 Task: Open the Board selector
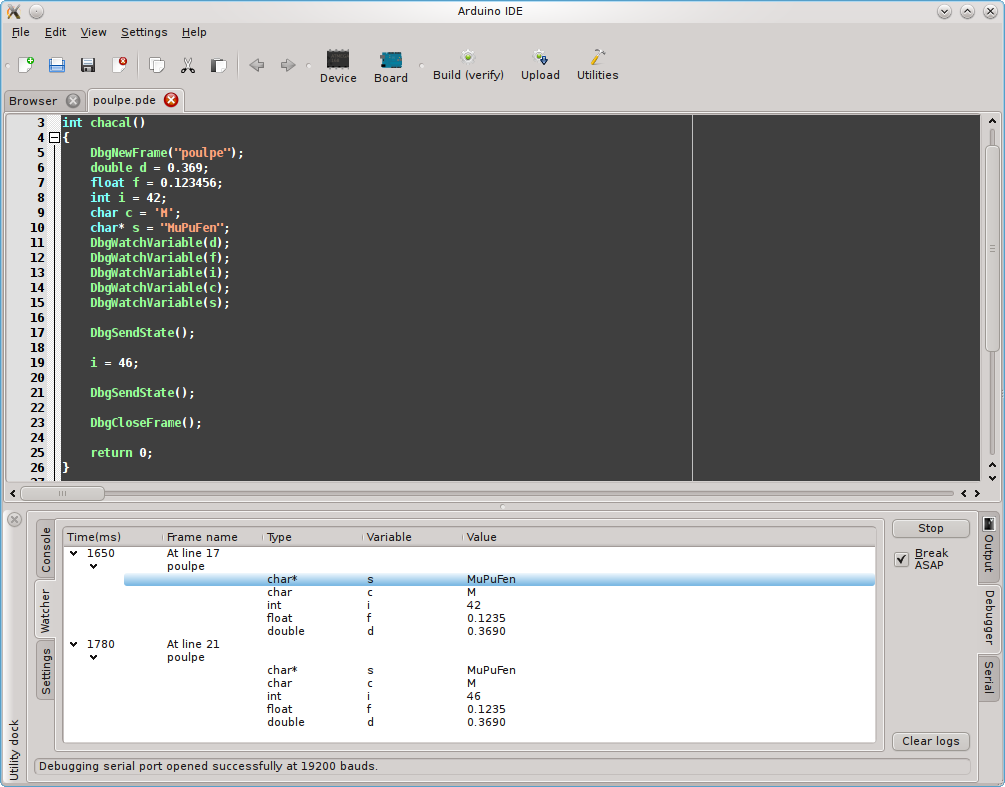click(x=390, y=66)
